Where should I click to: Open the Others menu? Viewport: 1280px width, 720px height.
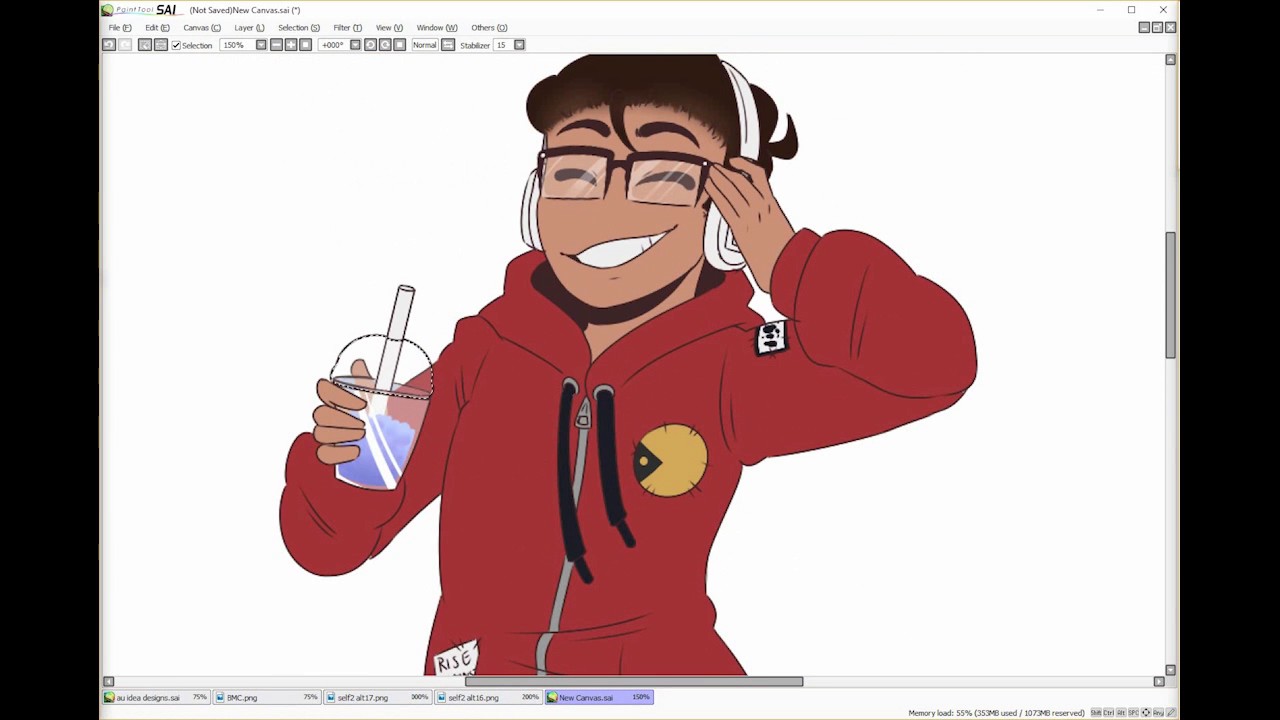pyautogui.click(x=489, y=28)
